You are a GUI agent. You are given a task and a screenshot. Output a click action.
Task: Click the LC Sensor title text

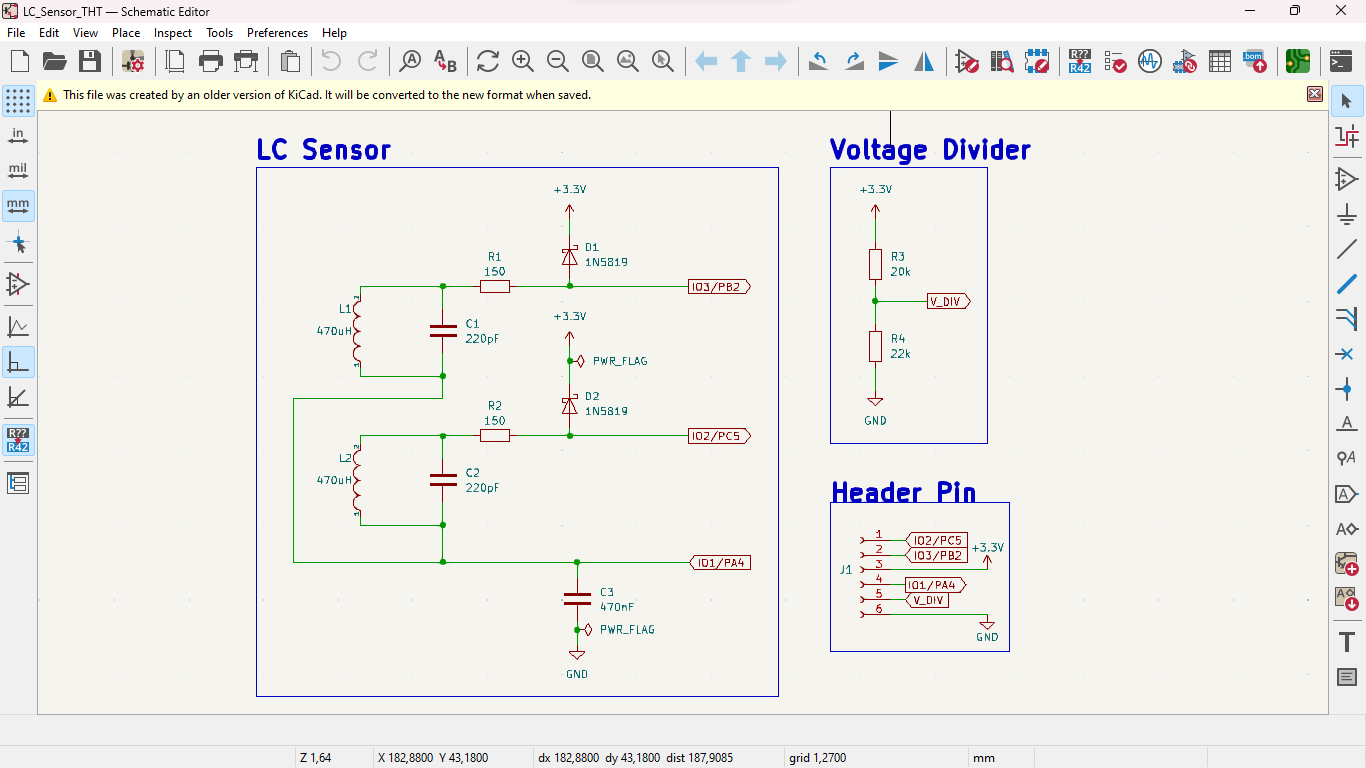click(x=323, y=150)
